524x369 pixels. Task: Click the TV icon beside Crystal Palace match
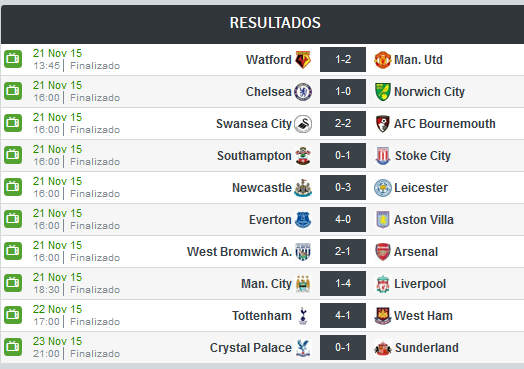pos(13,347)
